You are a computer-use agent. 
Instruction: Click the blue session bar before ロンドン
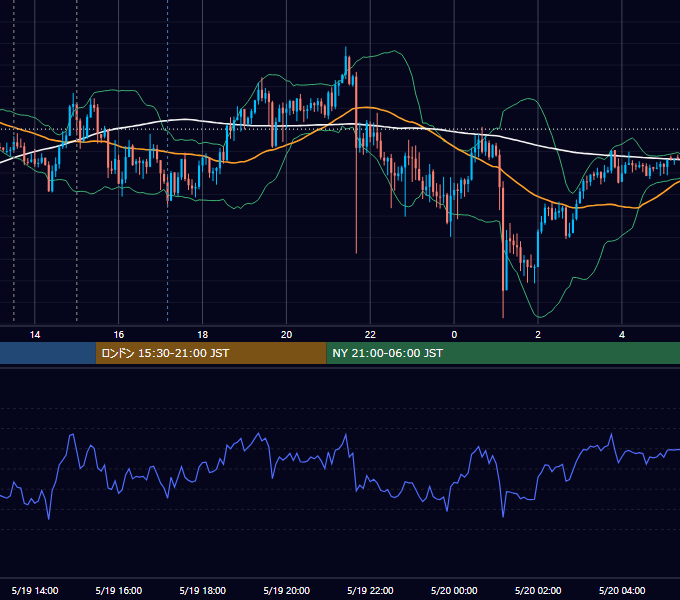48,353
